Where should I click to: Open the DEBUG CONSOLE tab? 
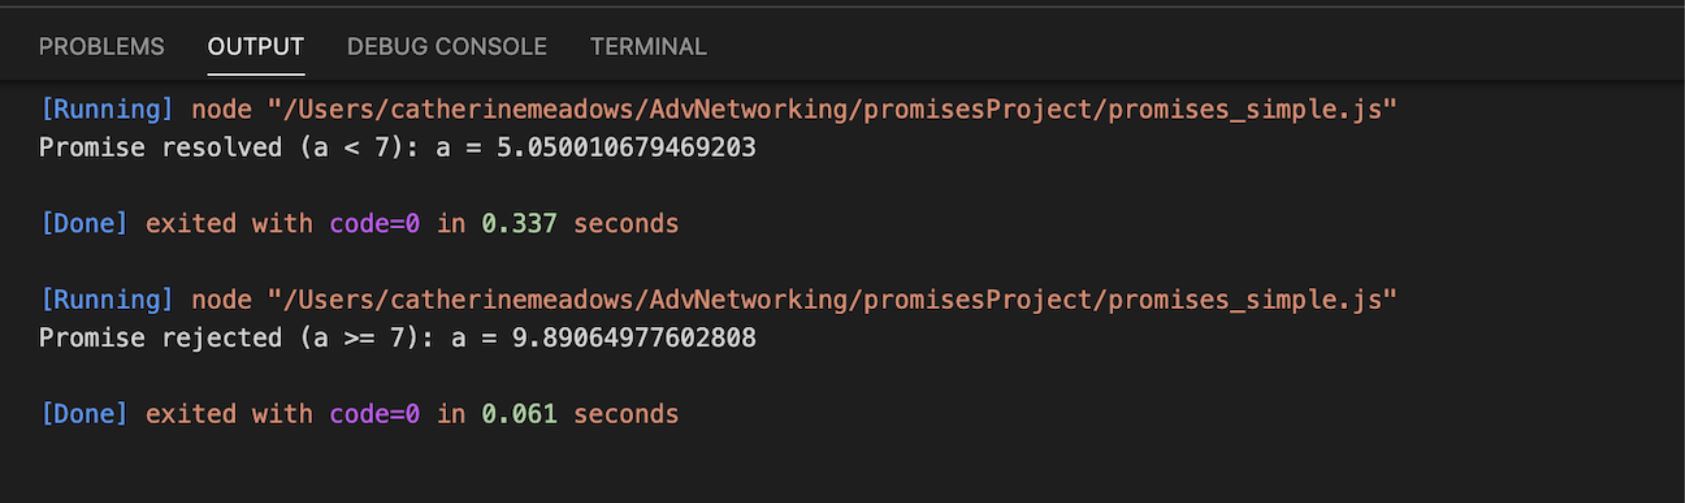(446, 47)
